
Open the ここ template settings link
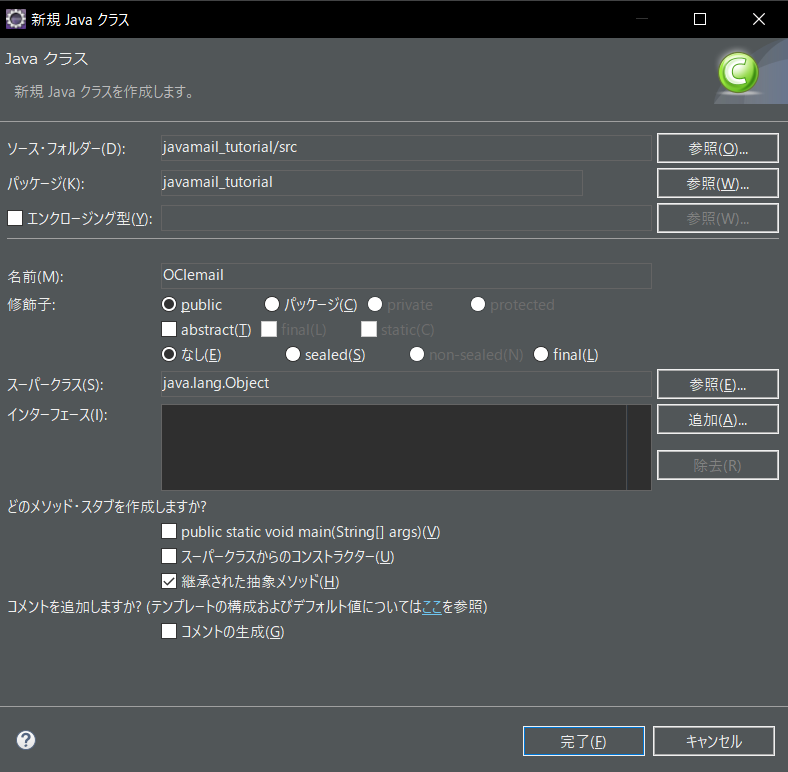pos(432,607)
